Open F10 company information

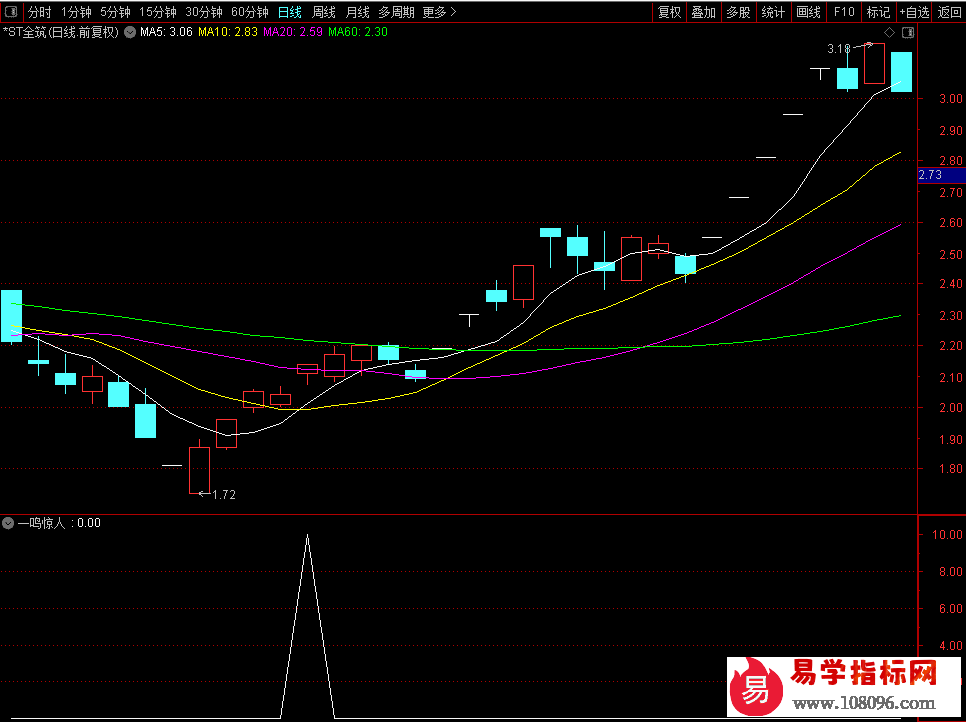pos(844,12)
